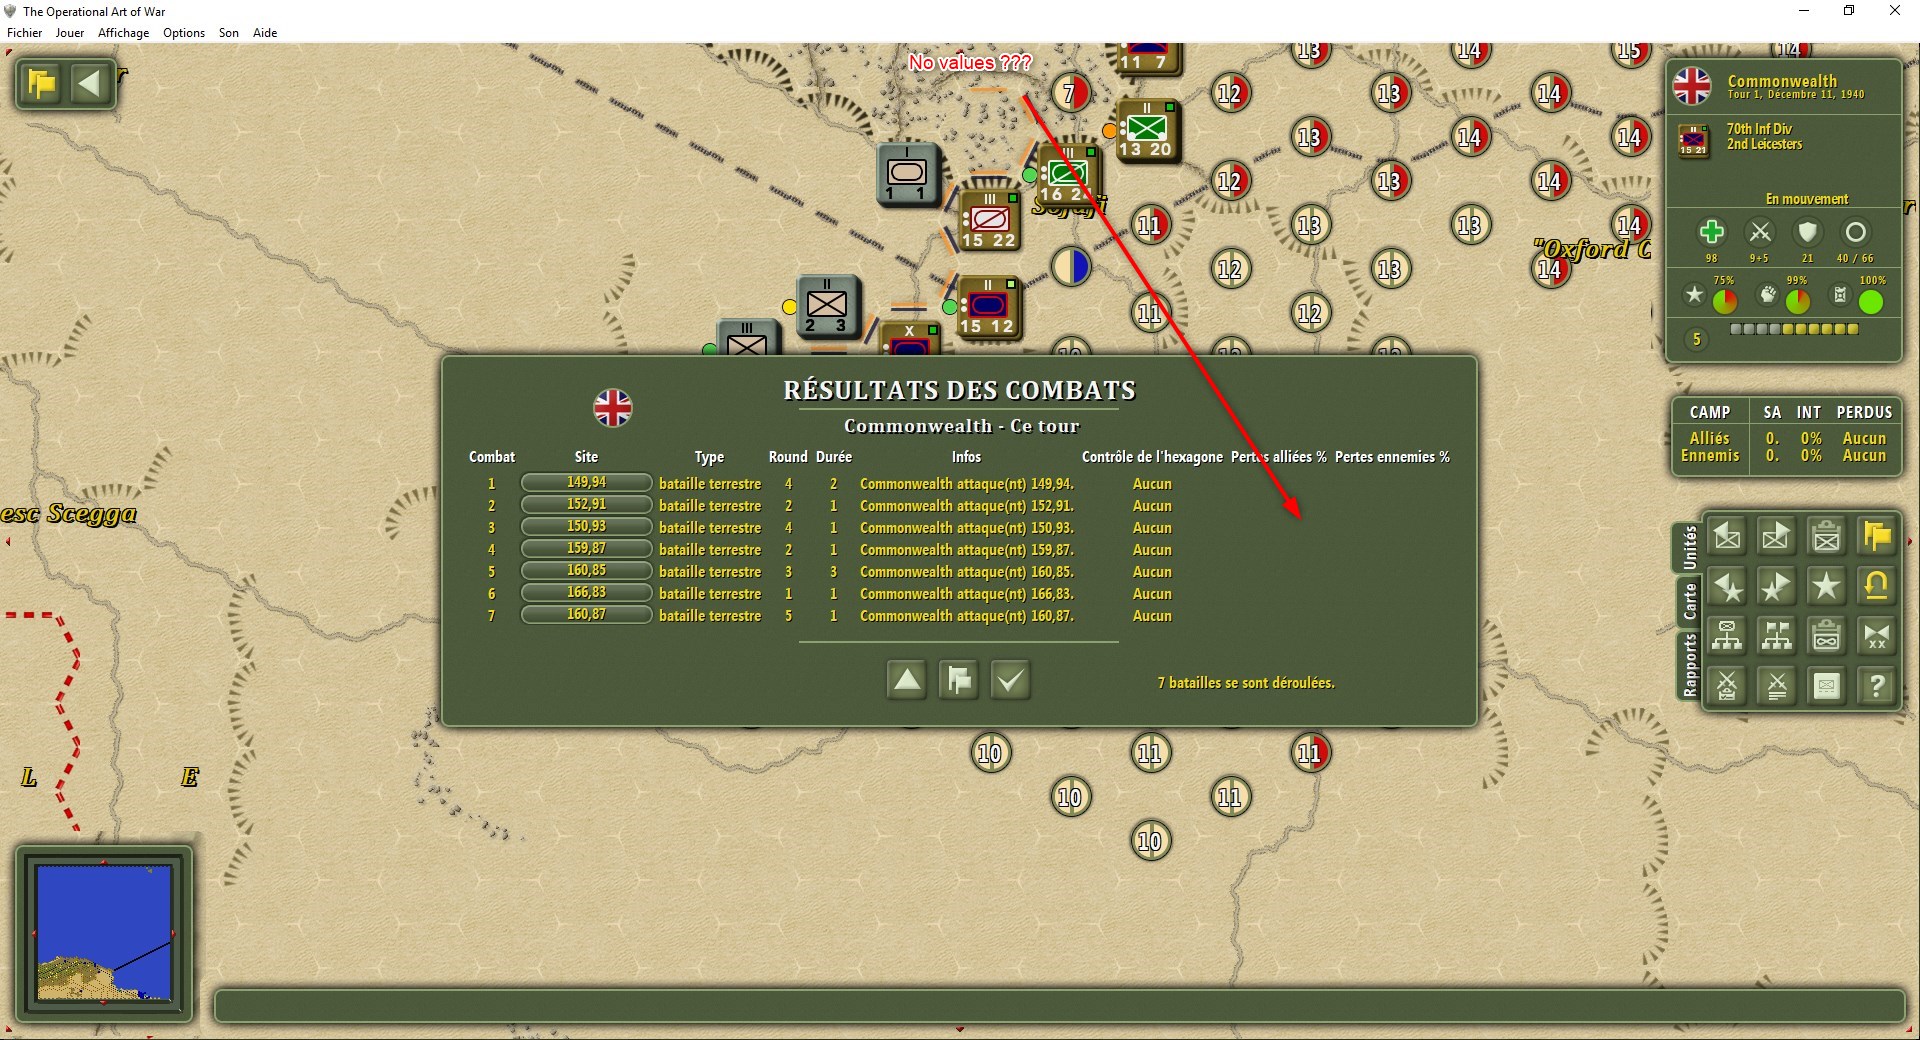
Task: Select the gray tank unit marked 1 1
Action: point(907,174)
